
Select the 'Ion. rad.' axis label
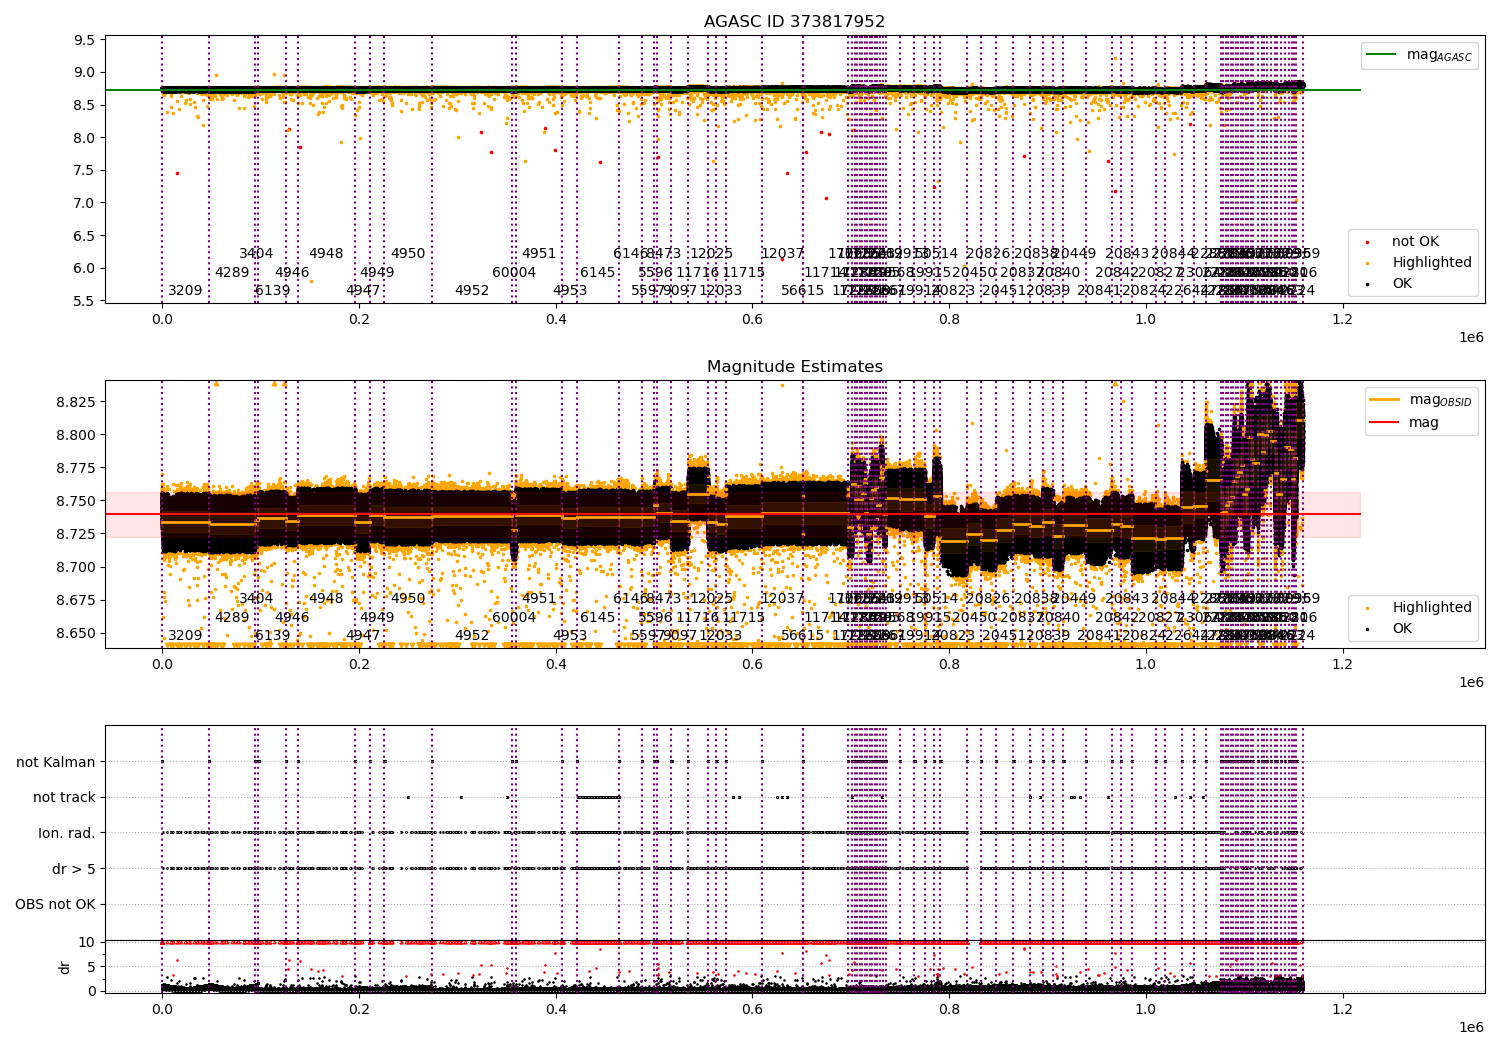66,833
